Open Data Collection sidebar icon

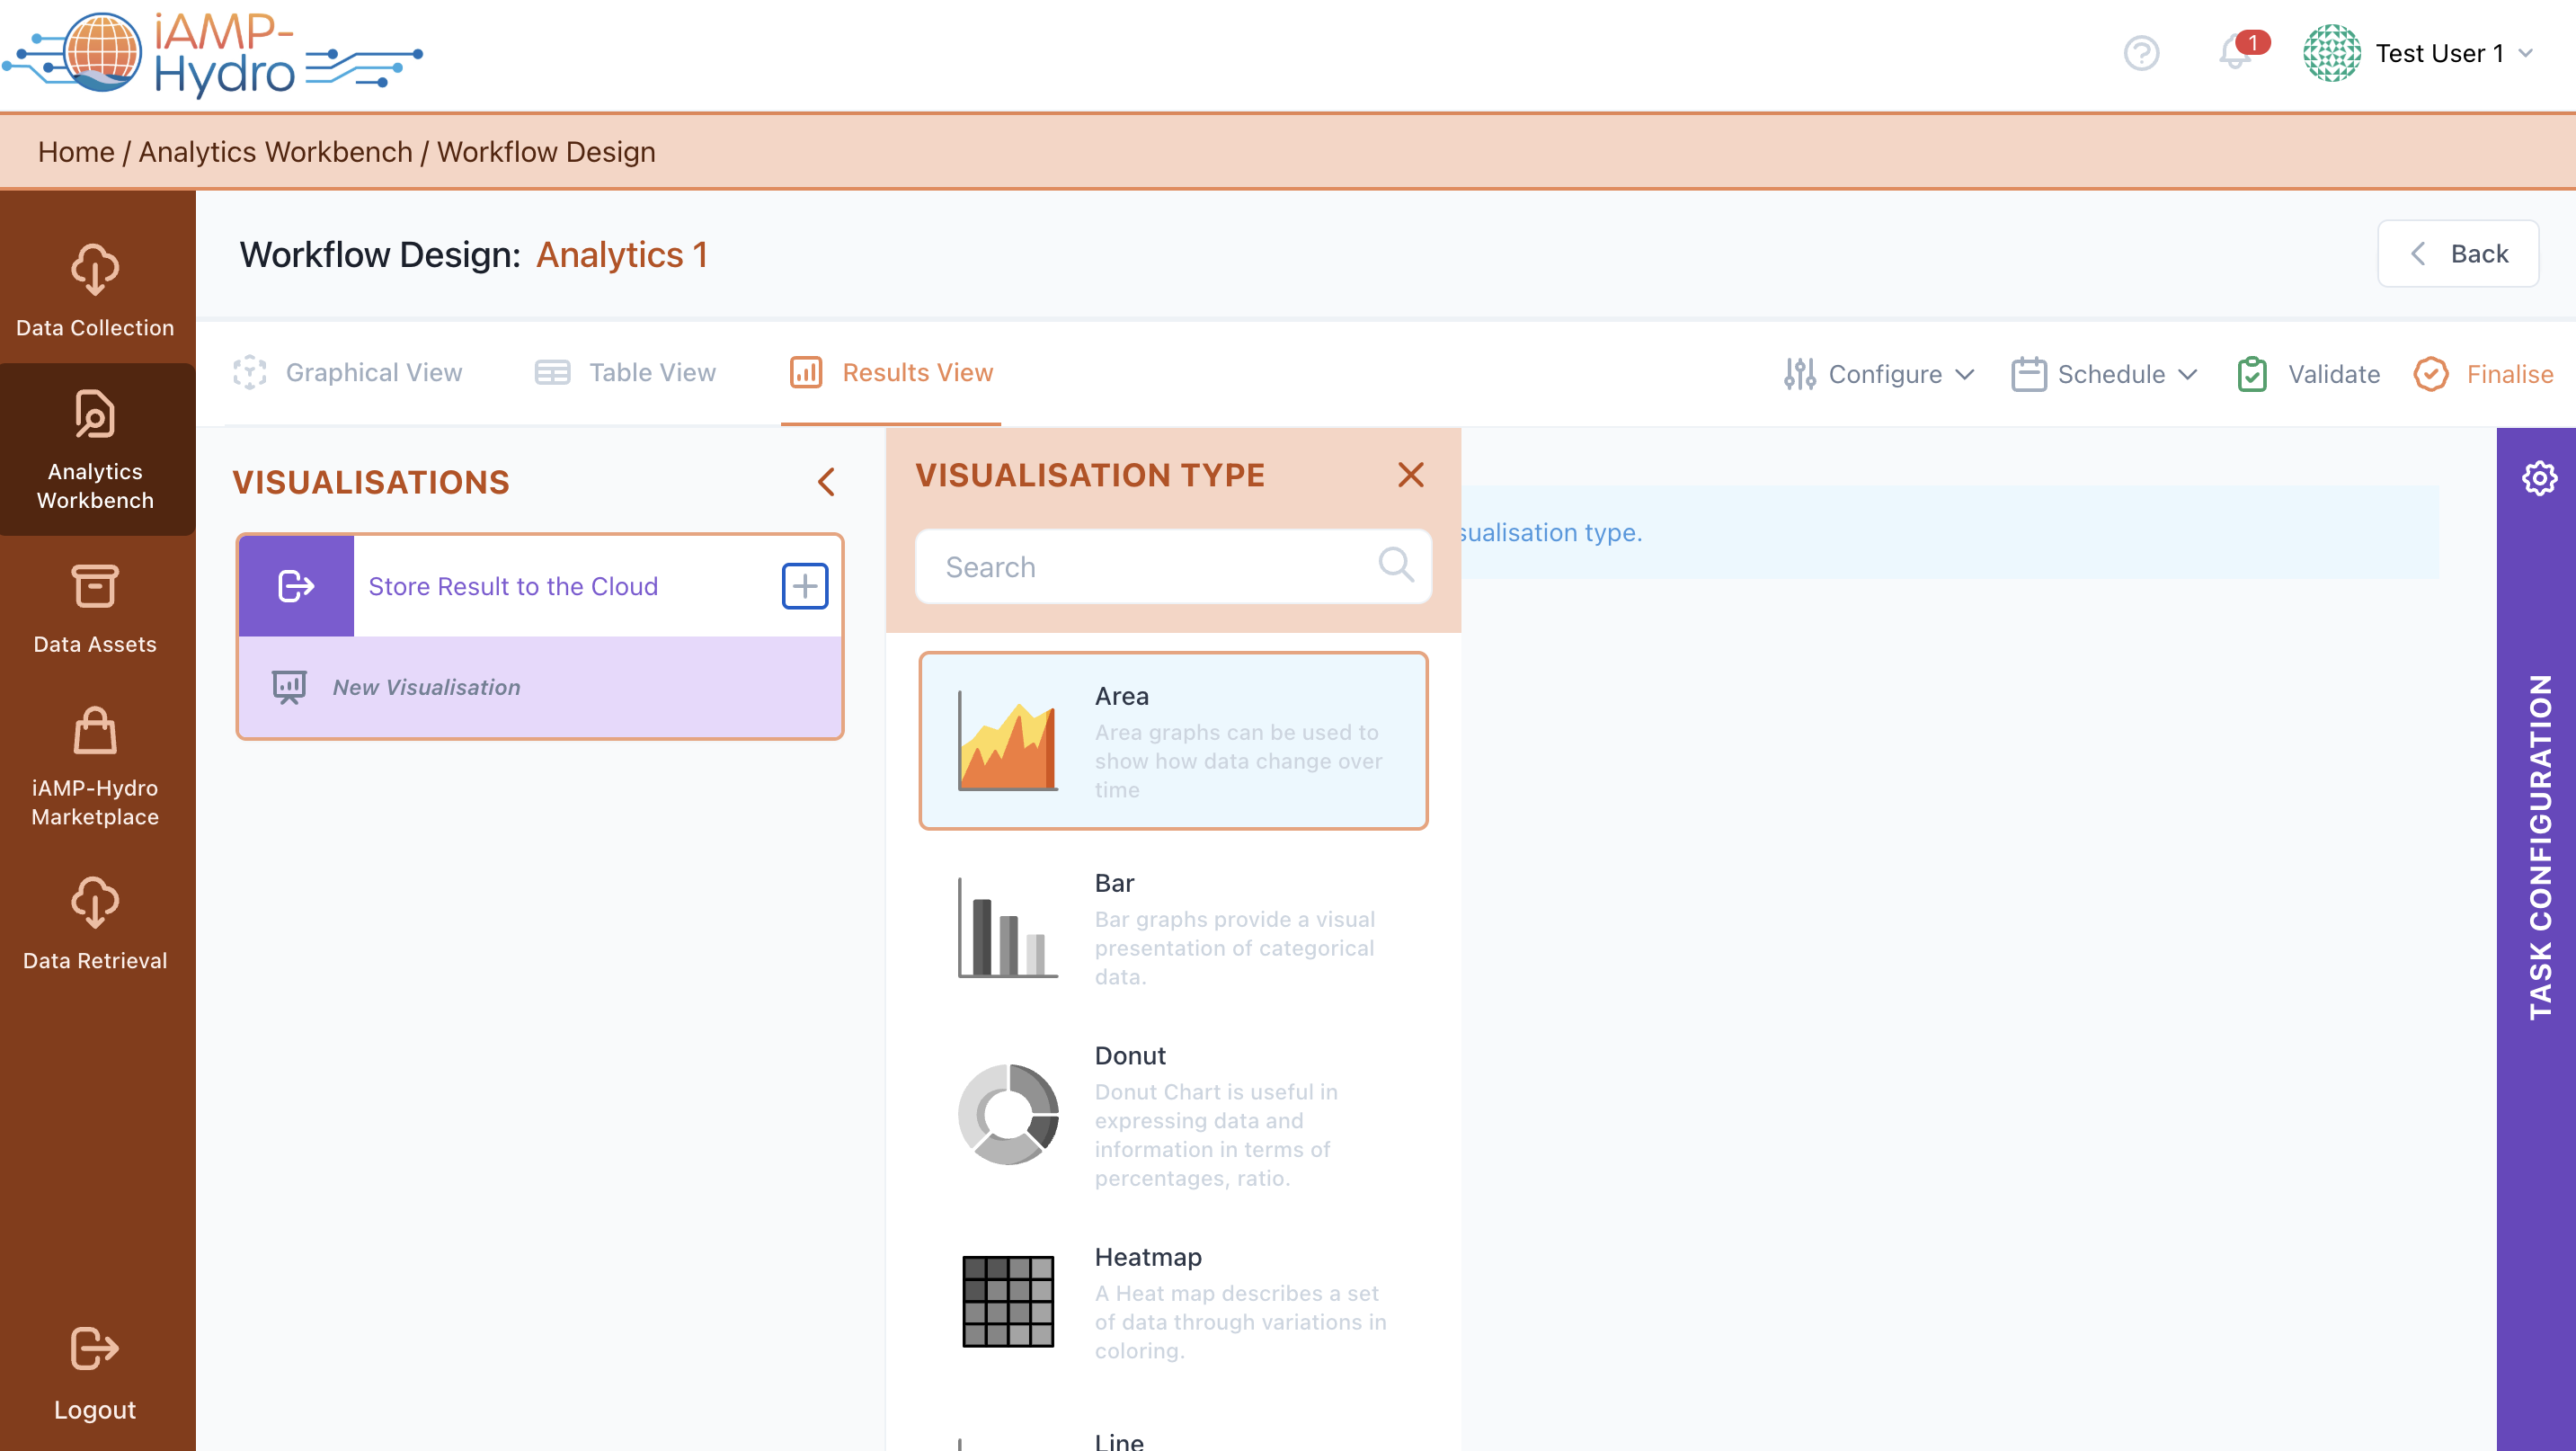point(95,270)
